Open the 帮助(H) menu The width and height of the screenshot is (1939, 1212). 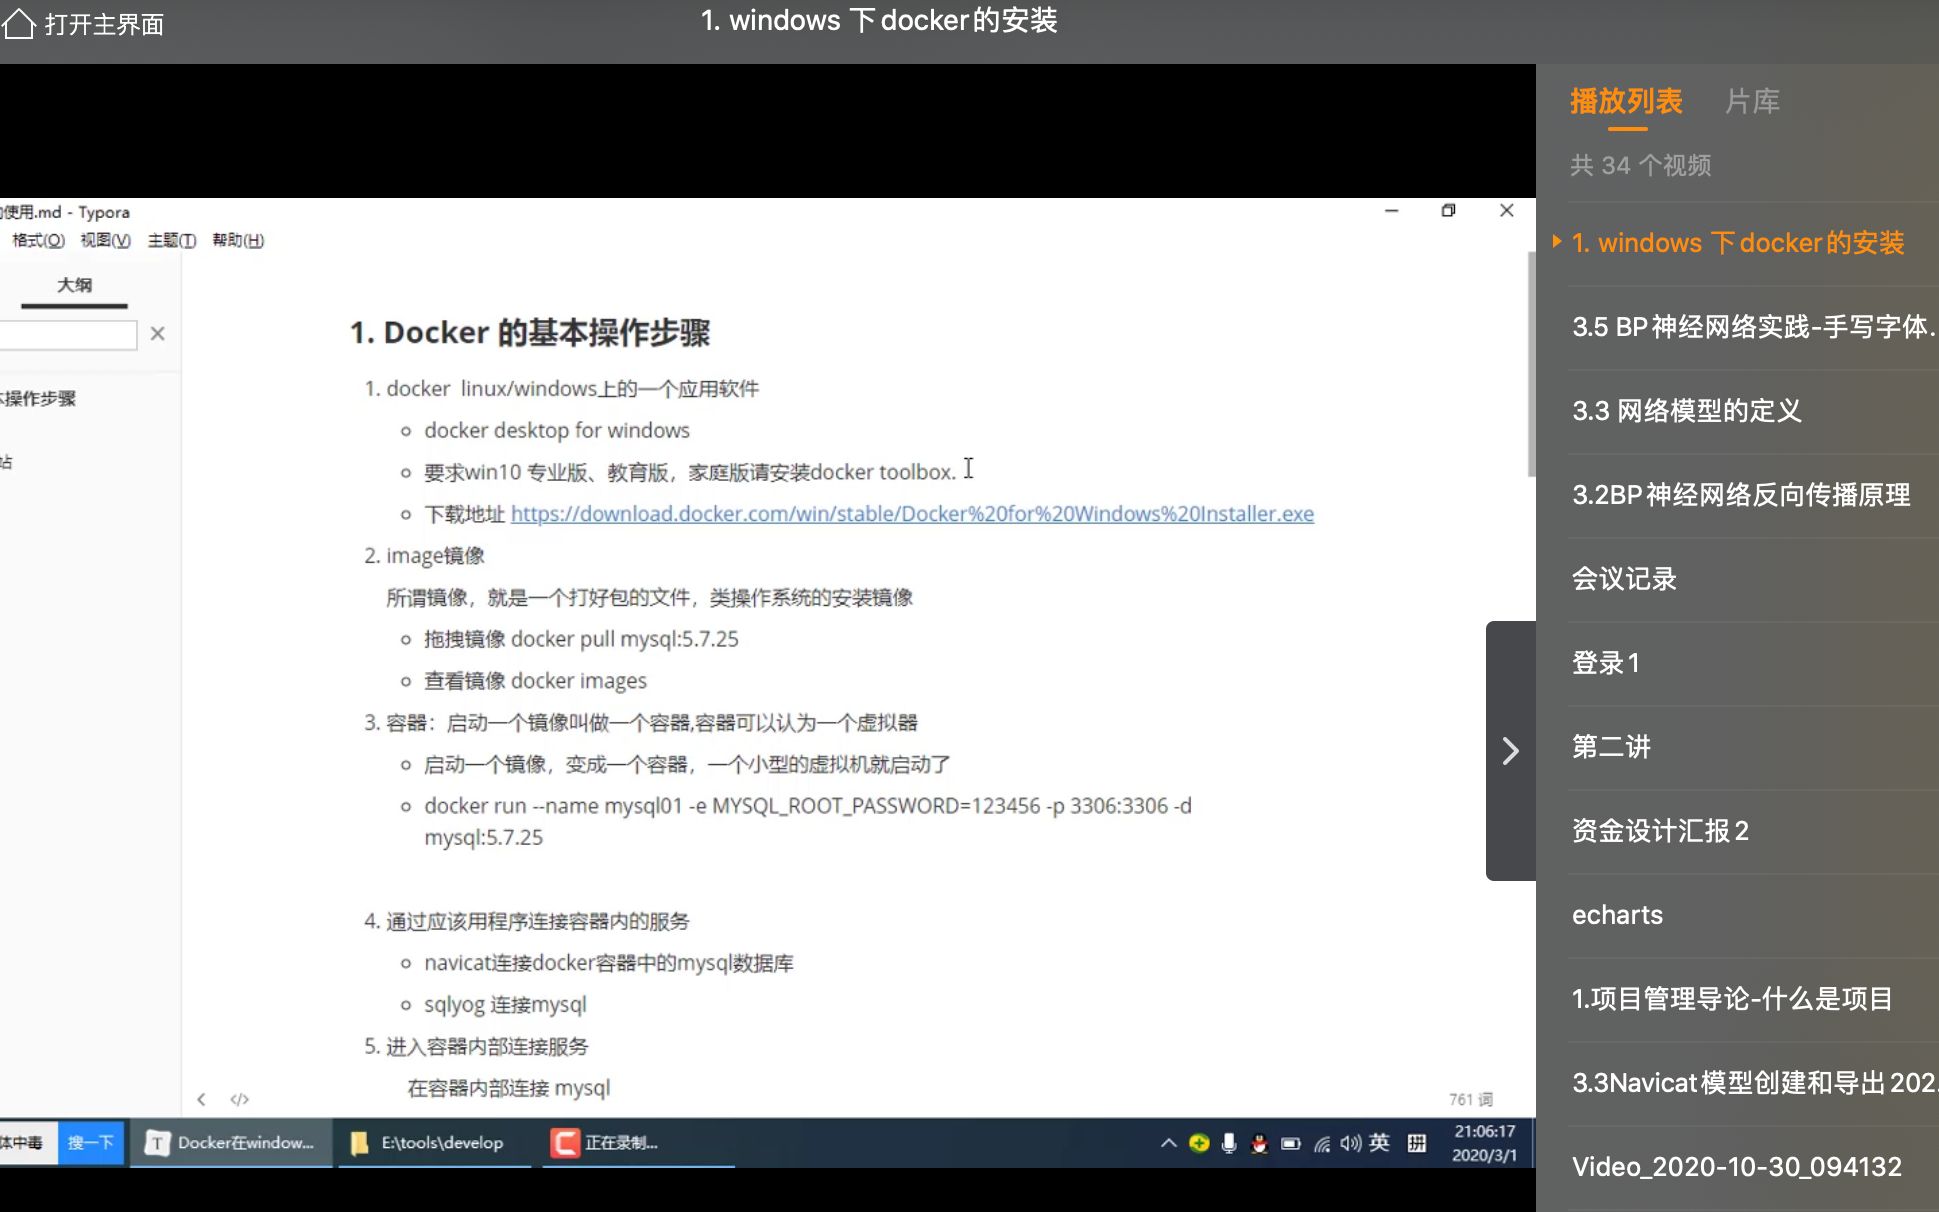238,240
